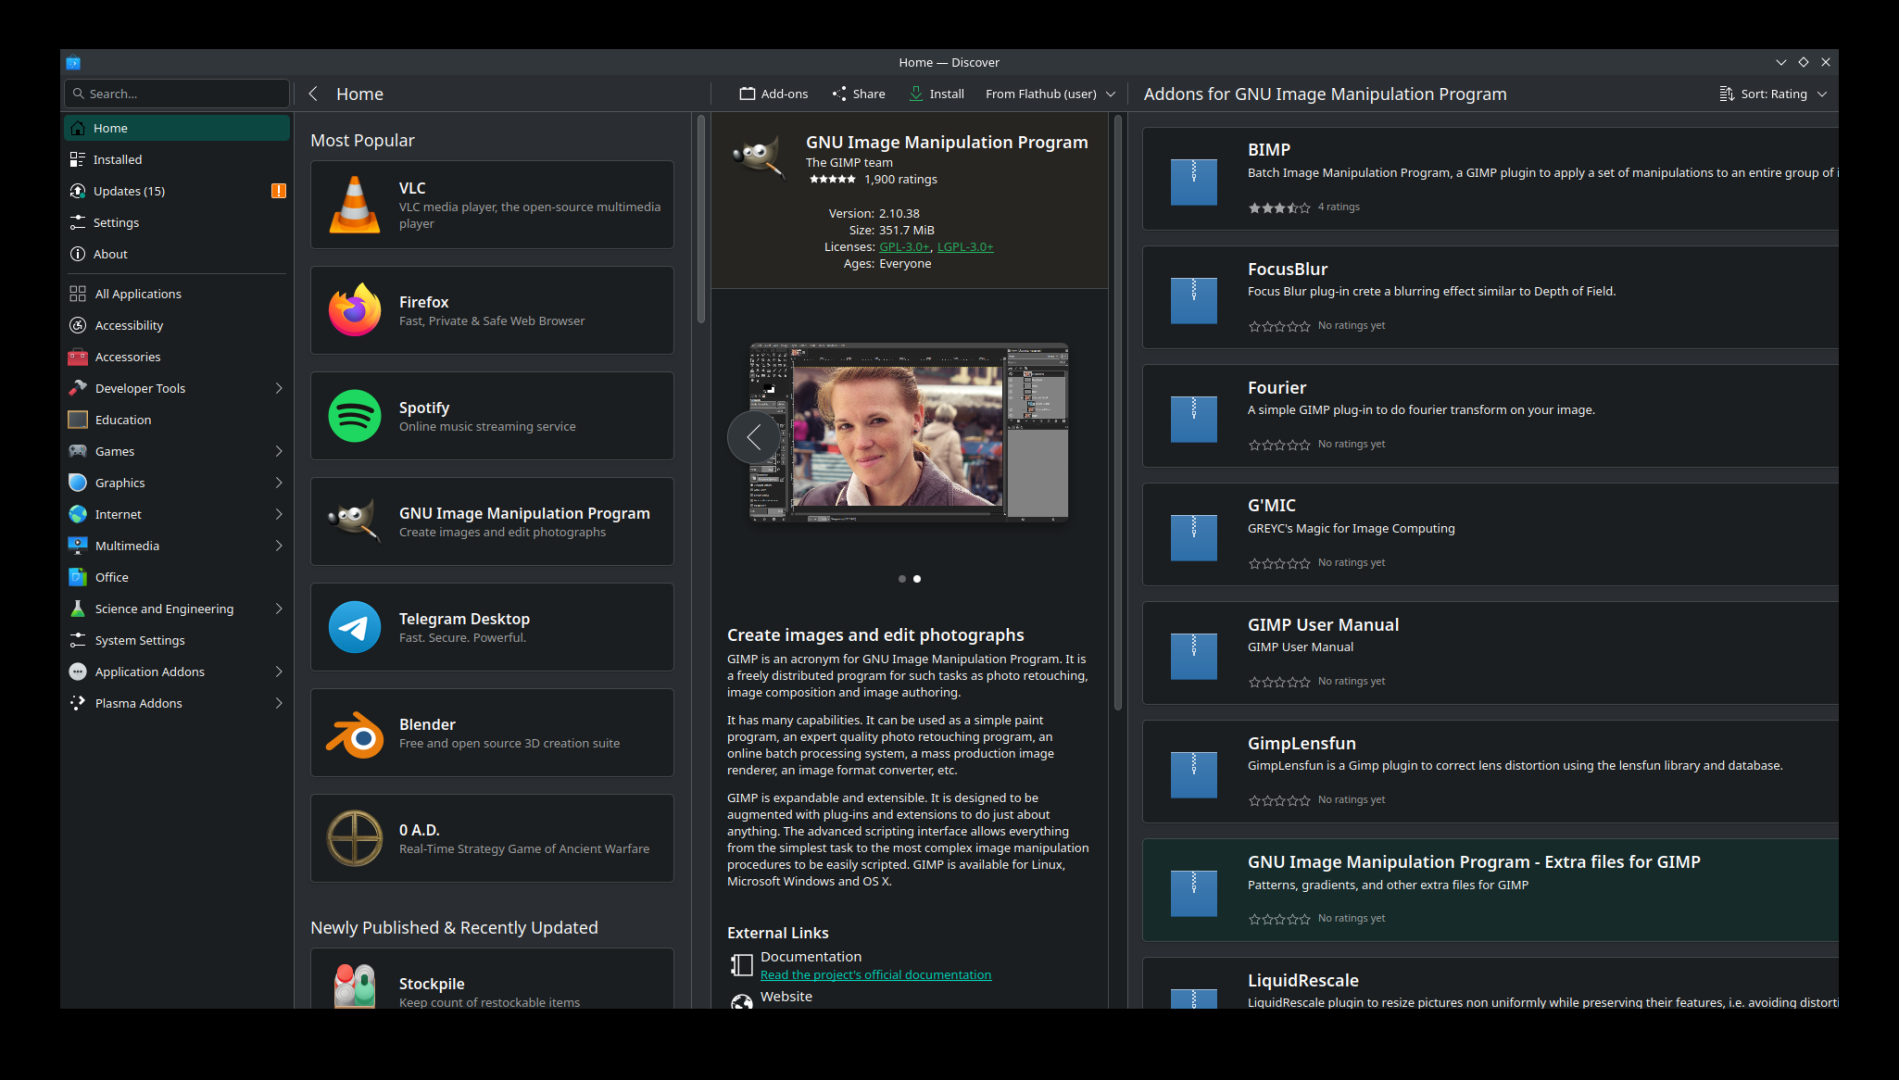Click the GIMP mascot icon in Most Popular list
This screenshot has height=1080, width=1899.
355,521
